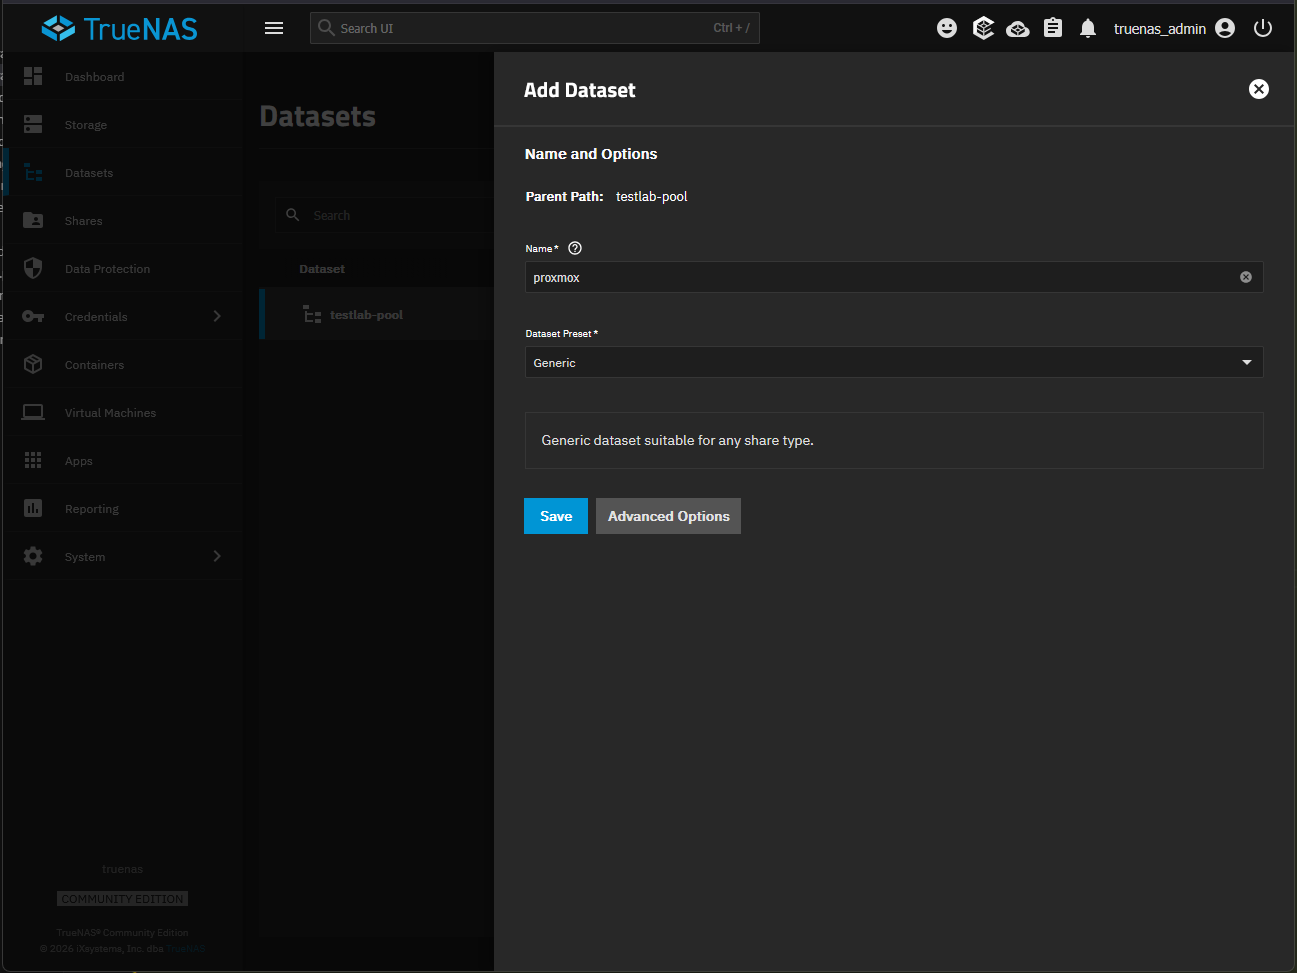Viewport: 1297px width, 973px height.
Task: Click the Containers box icon
Action: (x=33, y=364)
